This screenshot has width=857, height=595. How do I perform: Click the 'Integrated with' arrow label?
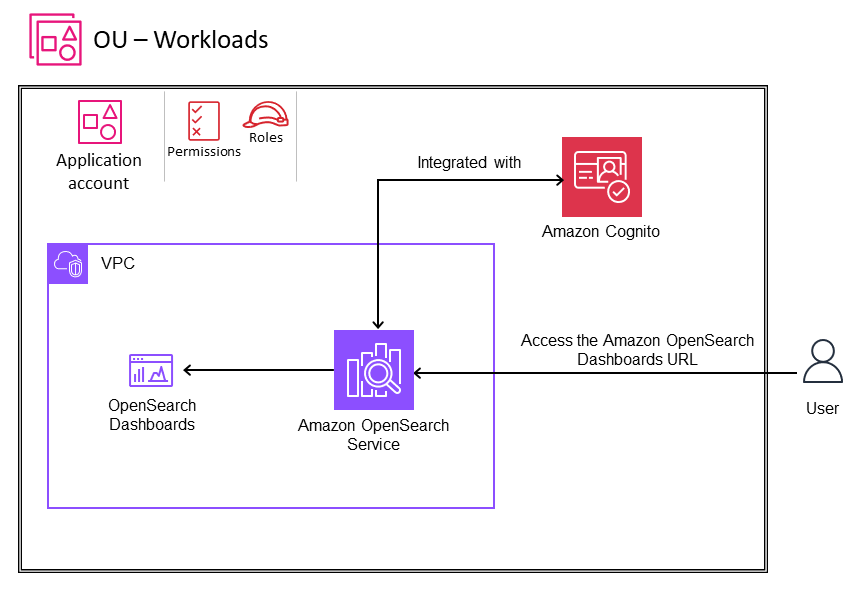click(x=469, y=162)
